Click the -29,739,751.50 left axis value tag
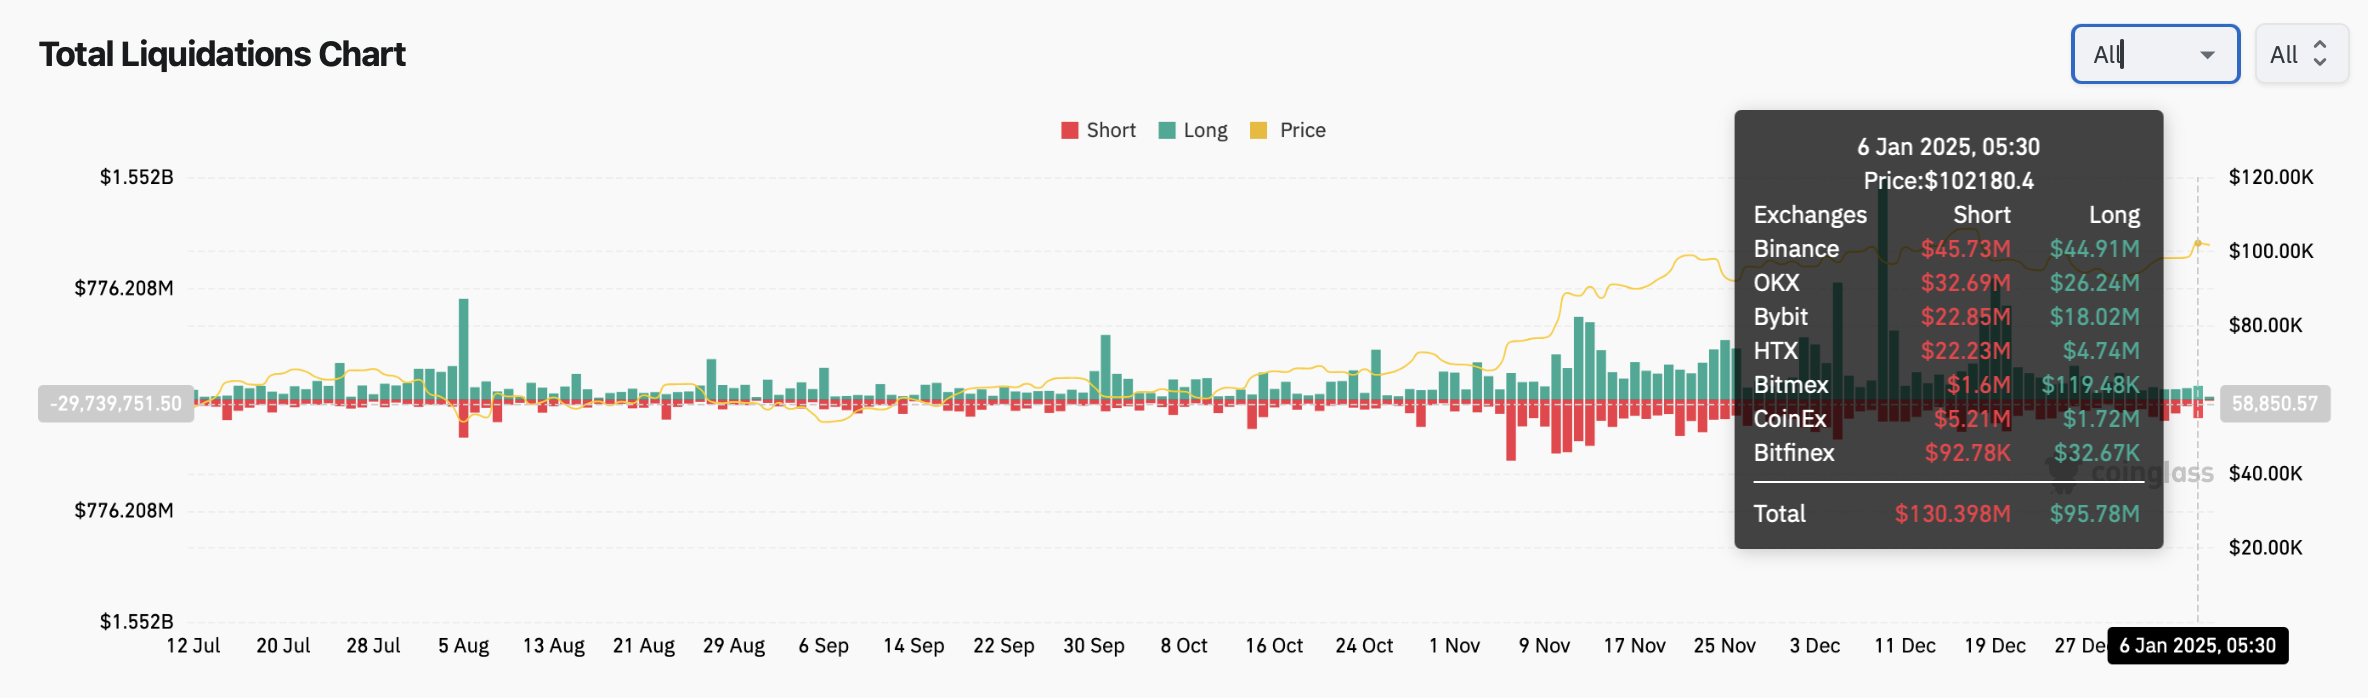 [116, 404]
